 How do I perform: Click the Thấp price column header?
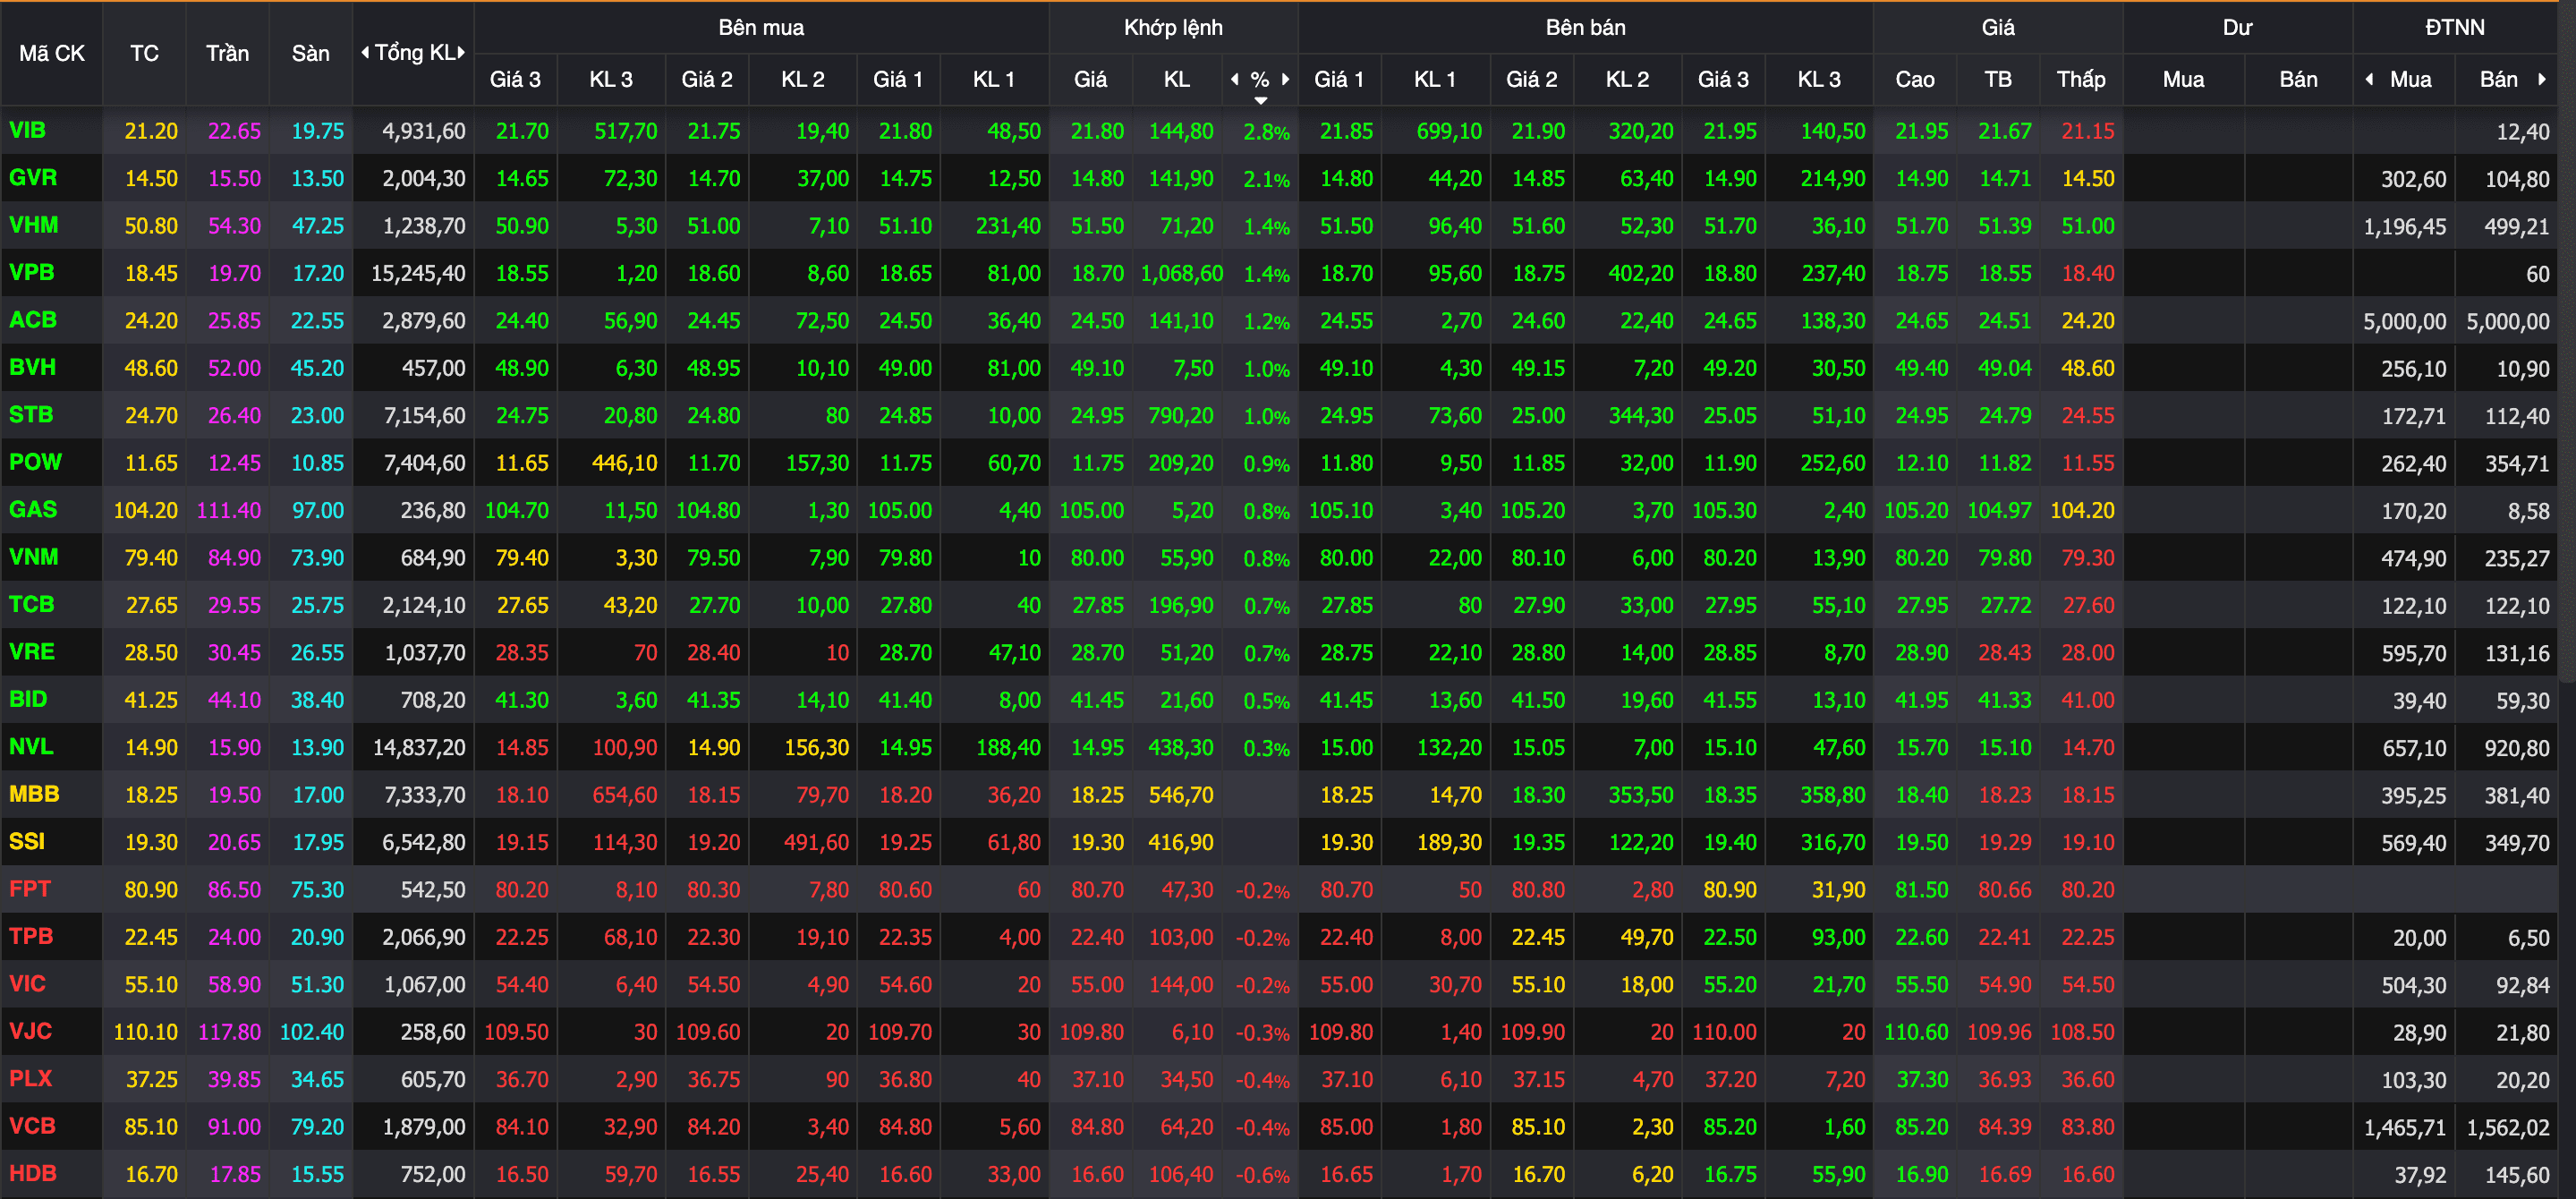tap(2080, 79)
